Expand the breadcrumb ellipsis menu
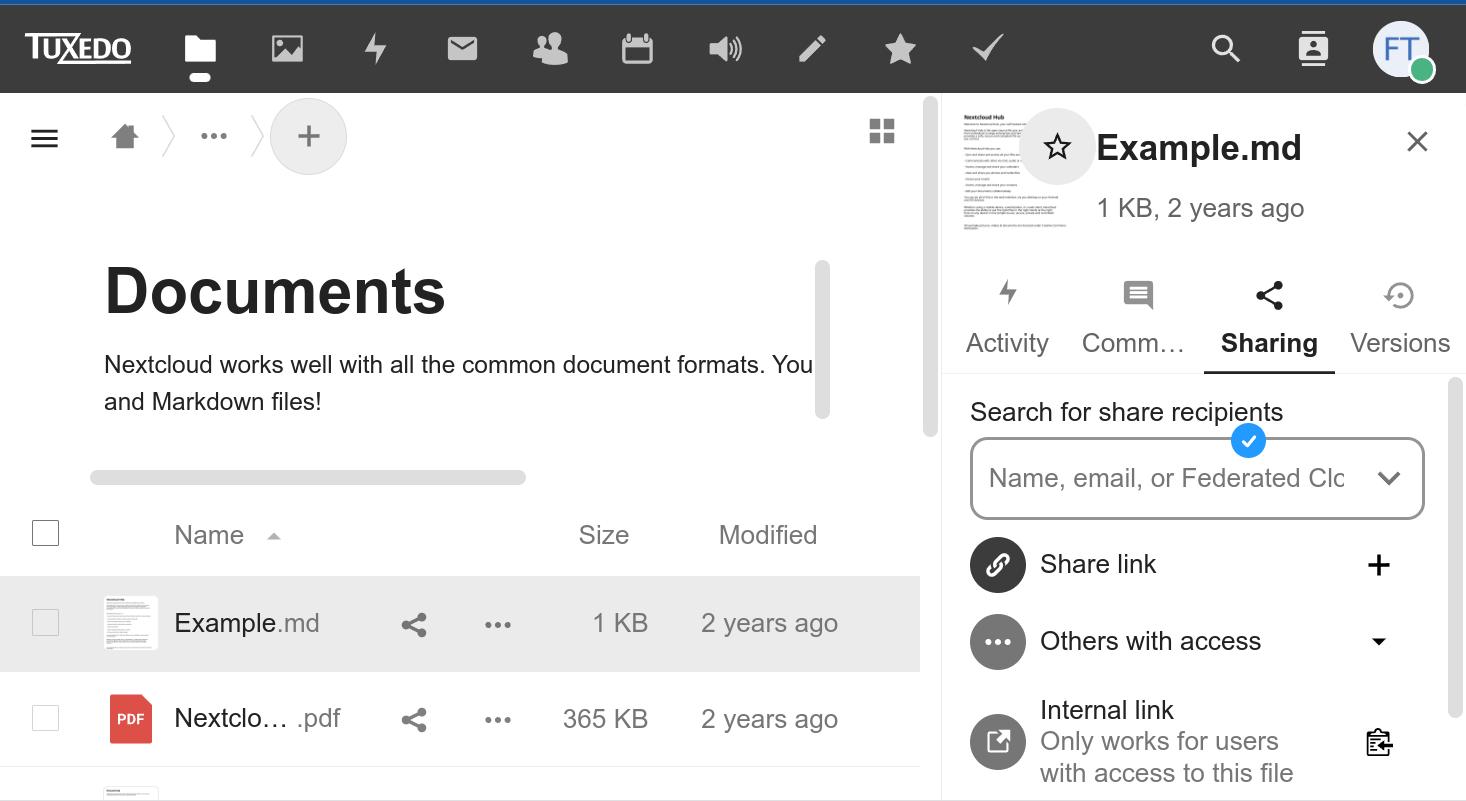This screenshot has height=801, width=1466. click(213, 136)
